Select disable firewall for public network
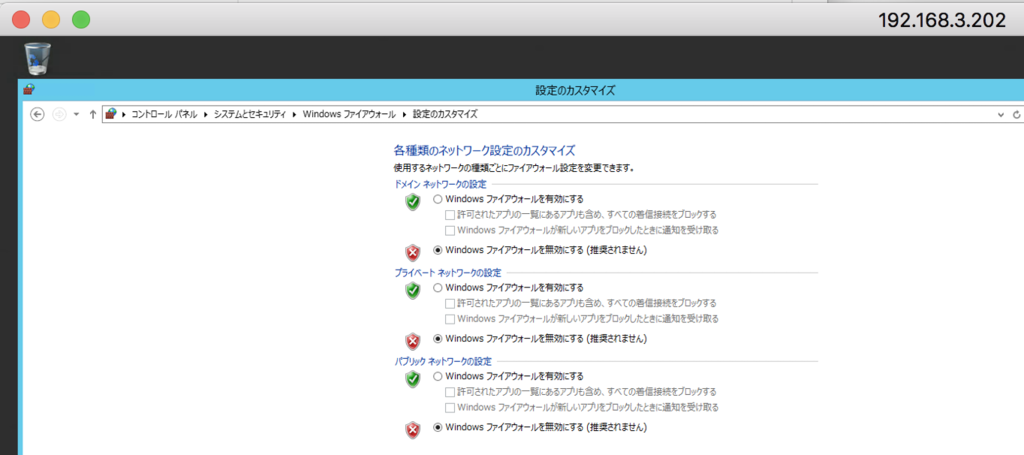The width and height of the screenshot is (1024, 455). 438,428
